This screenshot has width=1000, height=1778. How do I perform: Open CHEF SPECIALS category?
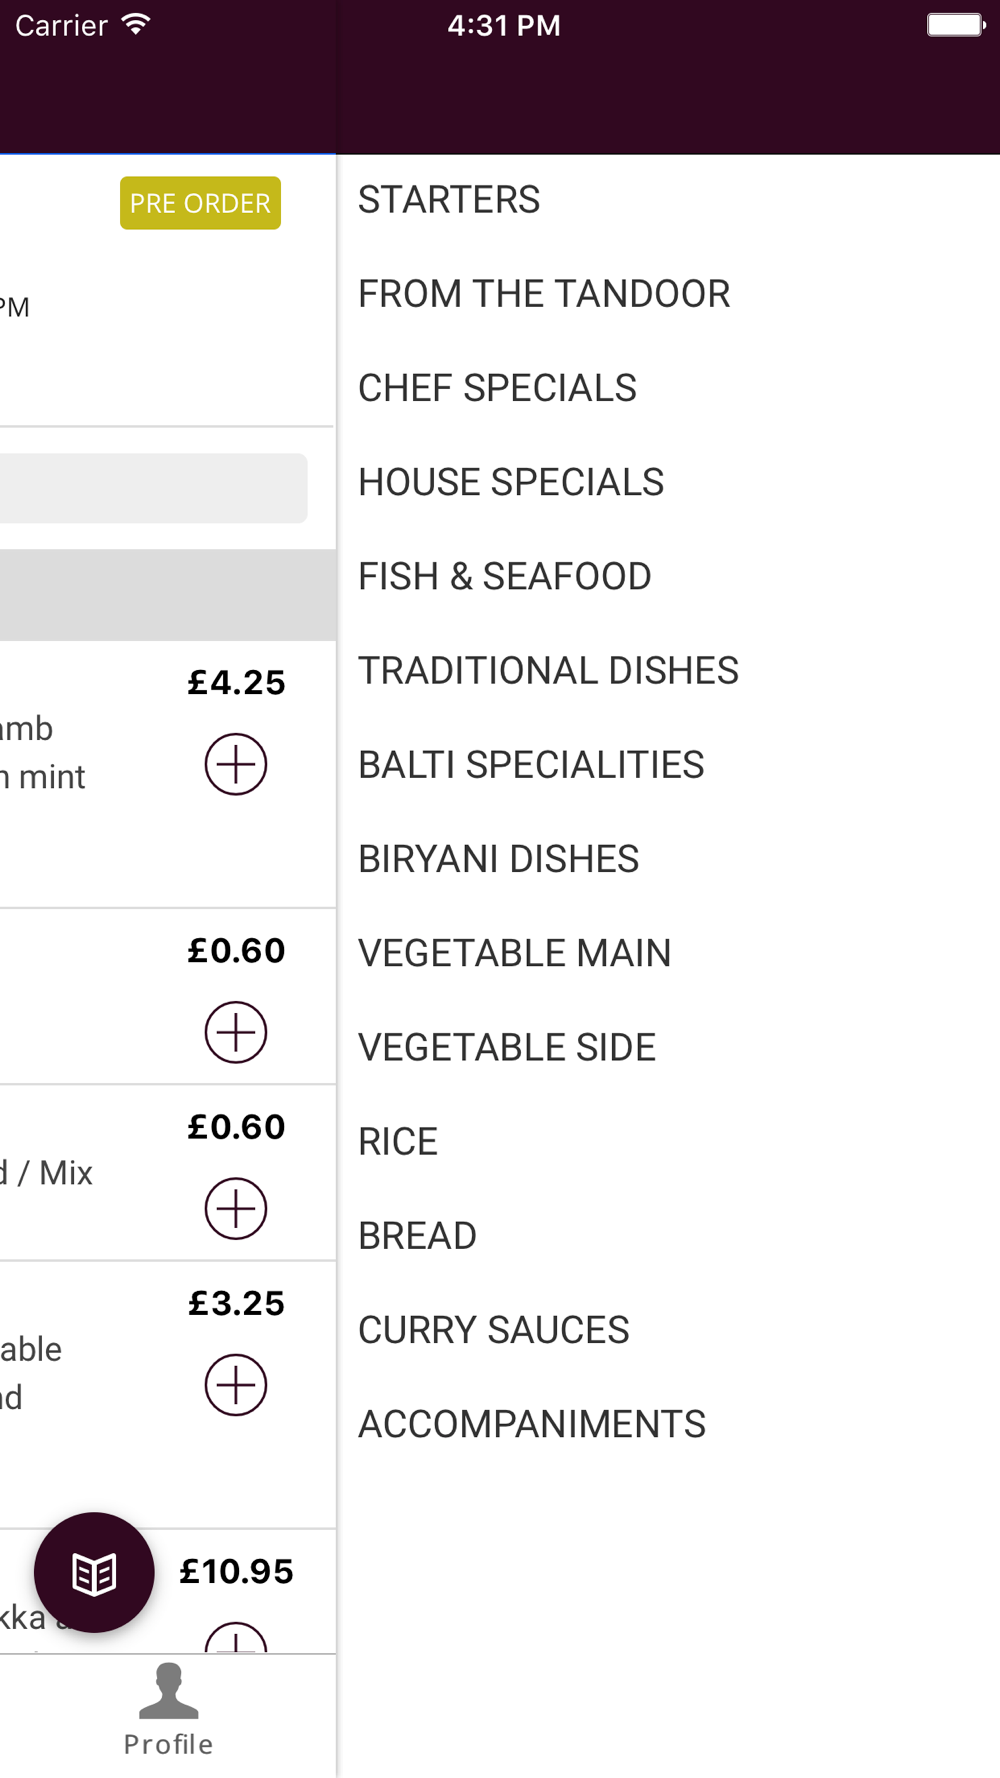pyautogui.click(x=497, y=388)
